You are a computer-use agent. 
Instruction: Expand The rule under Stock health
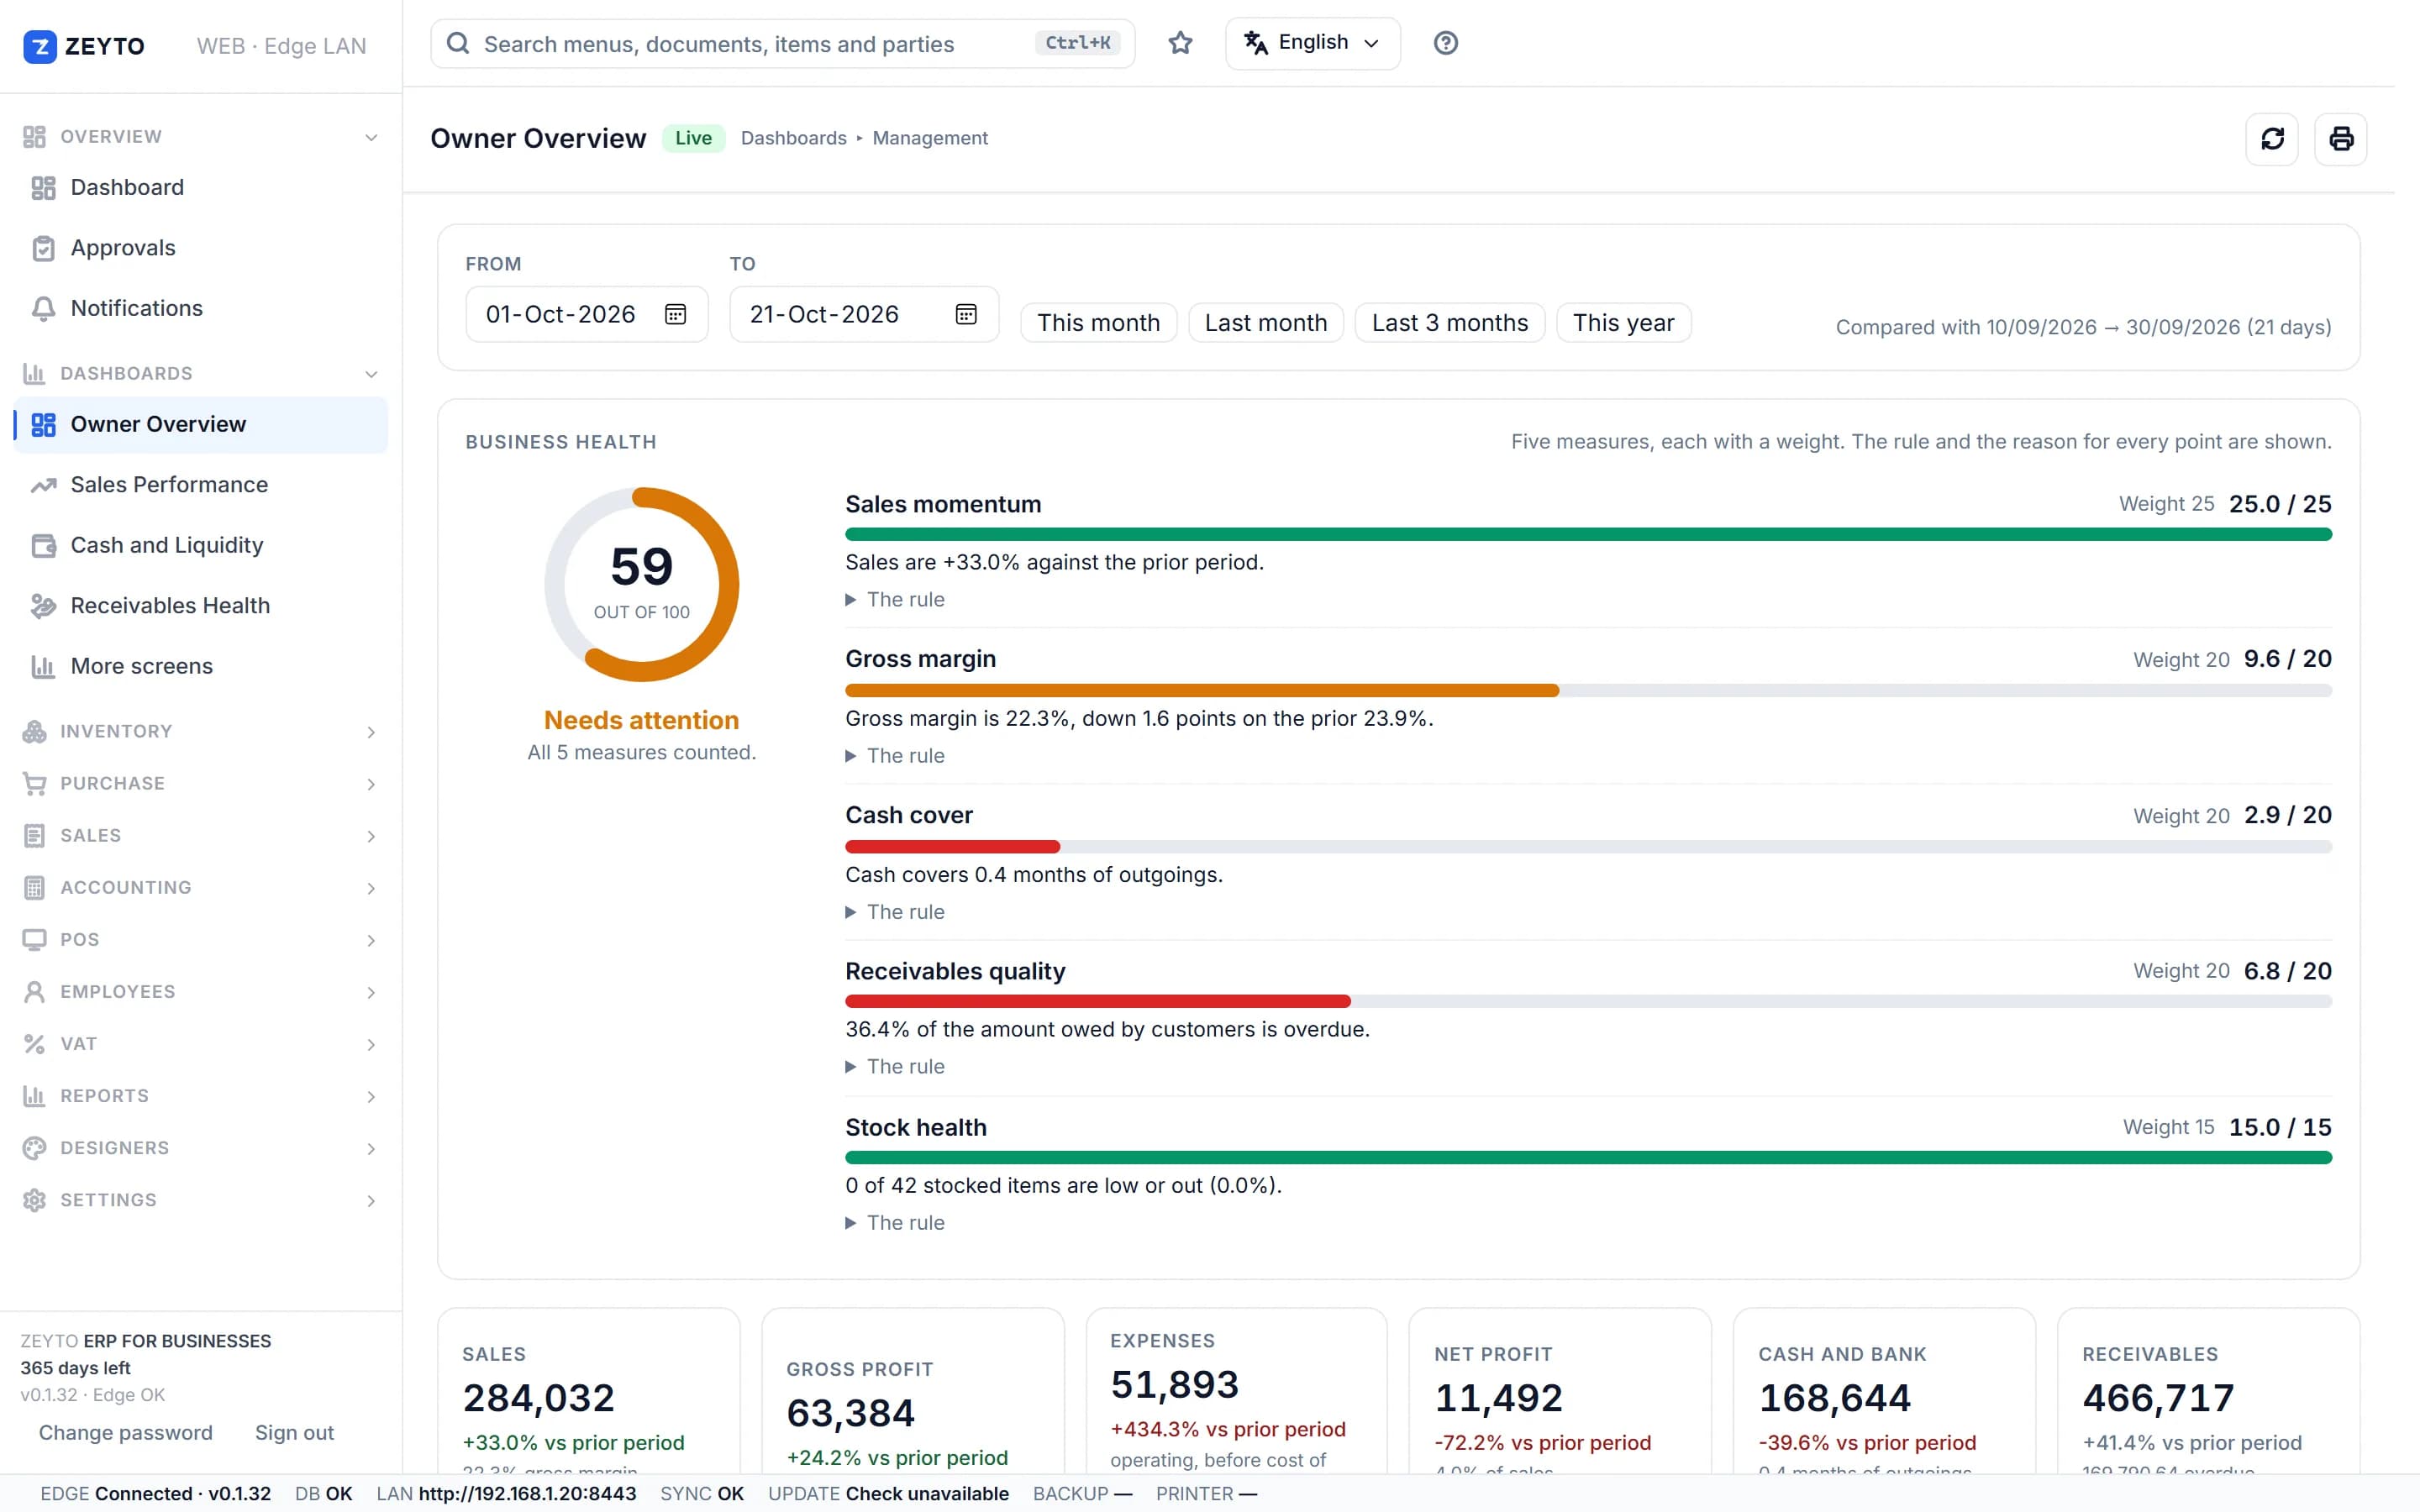(895, 1223)
